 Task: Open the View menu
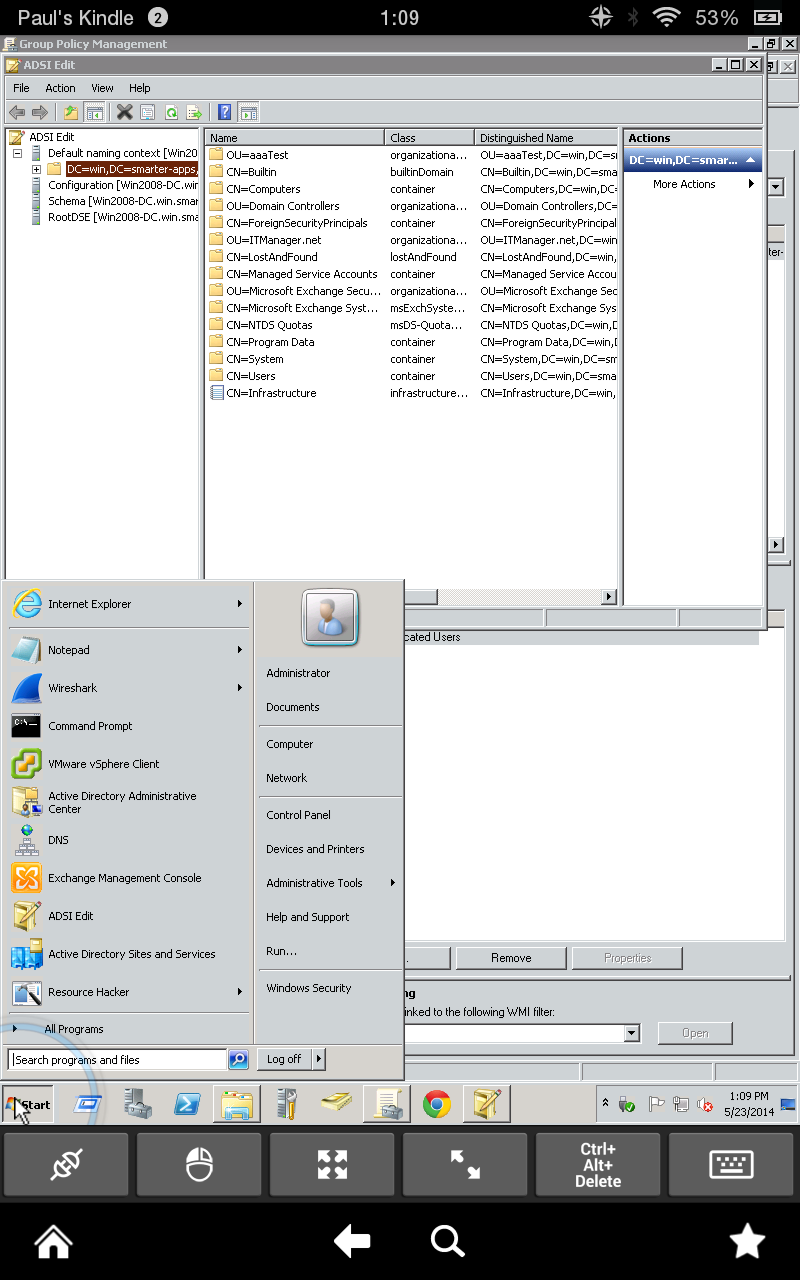click(103, 88)
